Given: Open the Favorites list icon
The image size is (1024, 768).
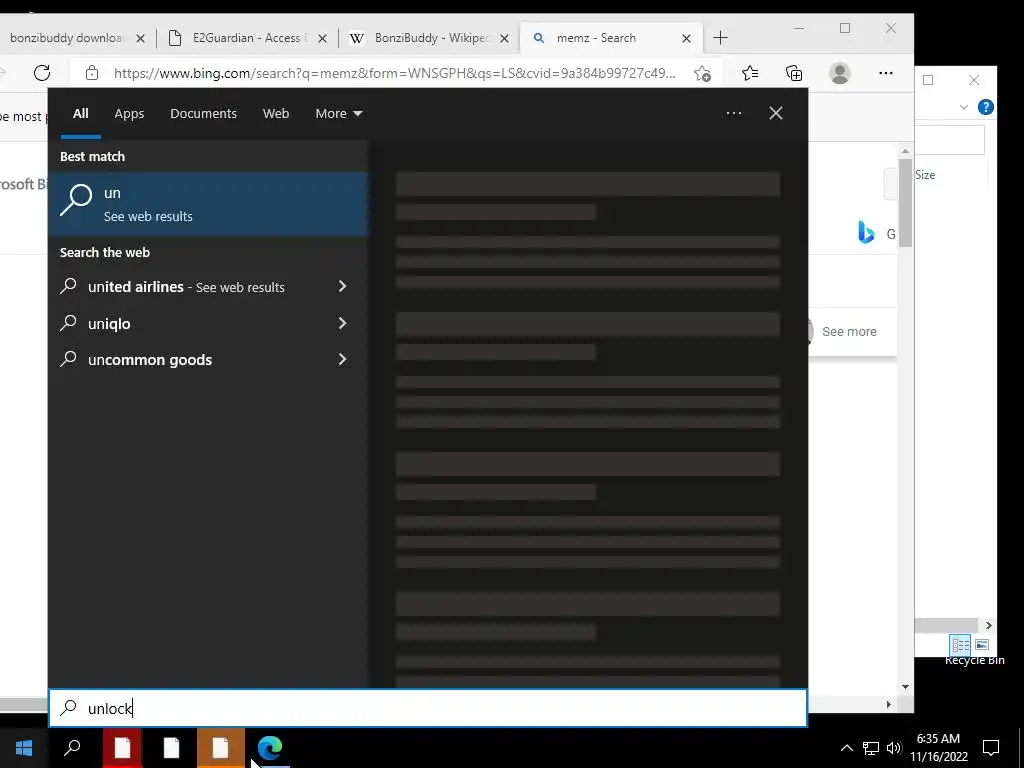Looking at the screenshot, I should point(750,73).
